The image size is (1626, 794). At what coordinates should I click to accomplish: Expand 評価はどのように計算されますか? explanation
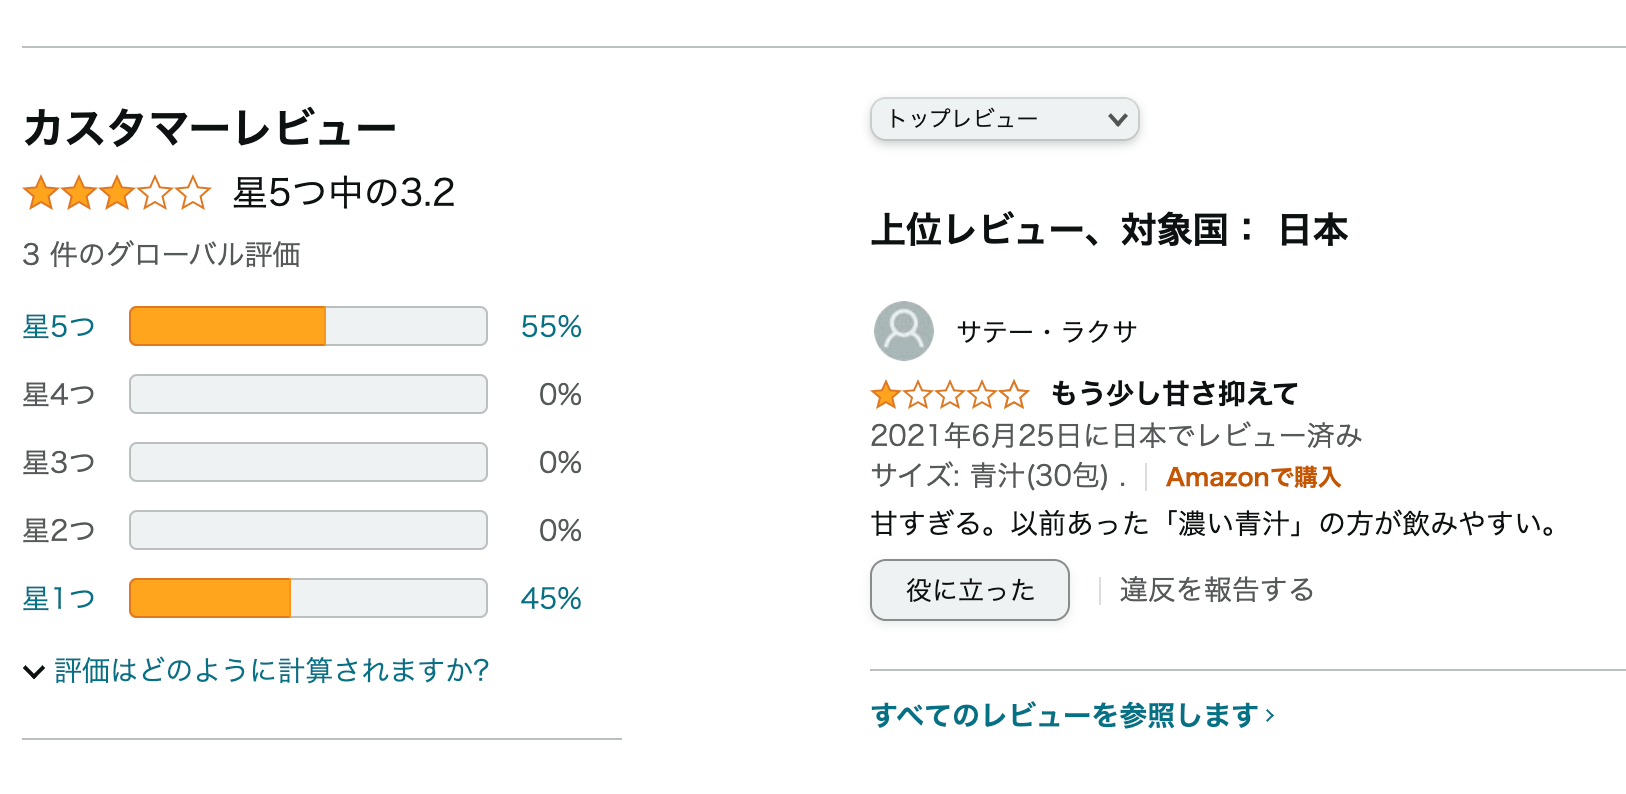pyautogui.click(x=272, y=670)
